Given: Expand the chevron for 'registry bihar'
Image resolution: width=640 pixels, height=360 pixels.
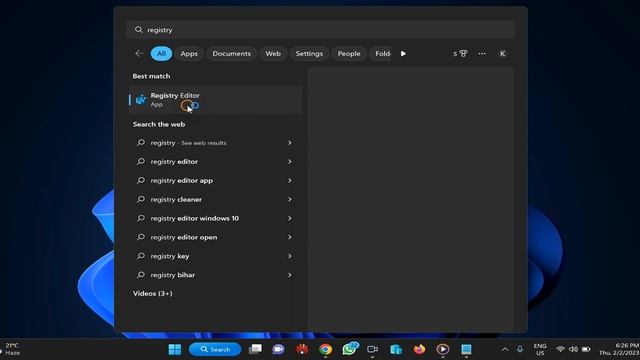Looking at the screenshot, I should pyautogui.click(x=290, y=275).
